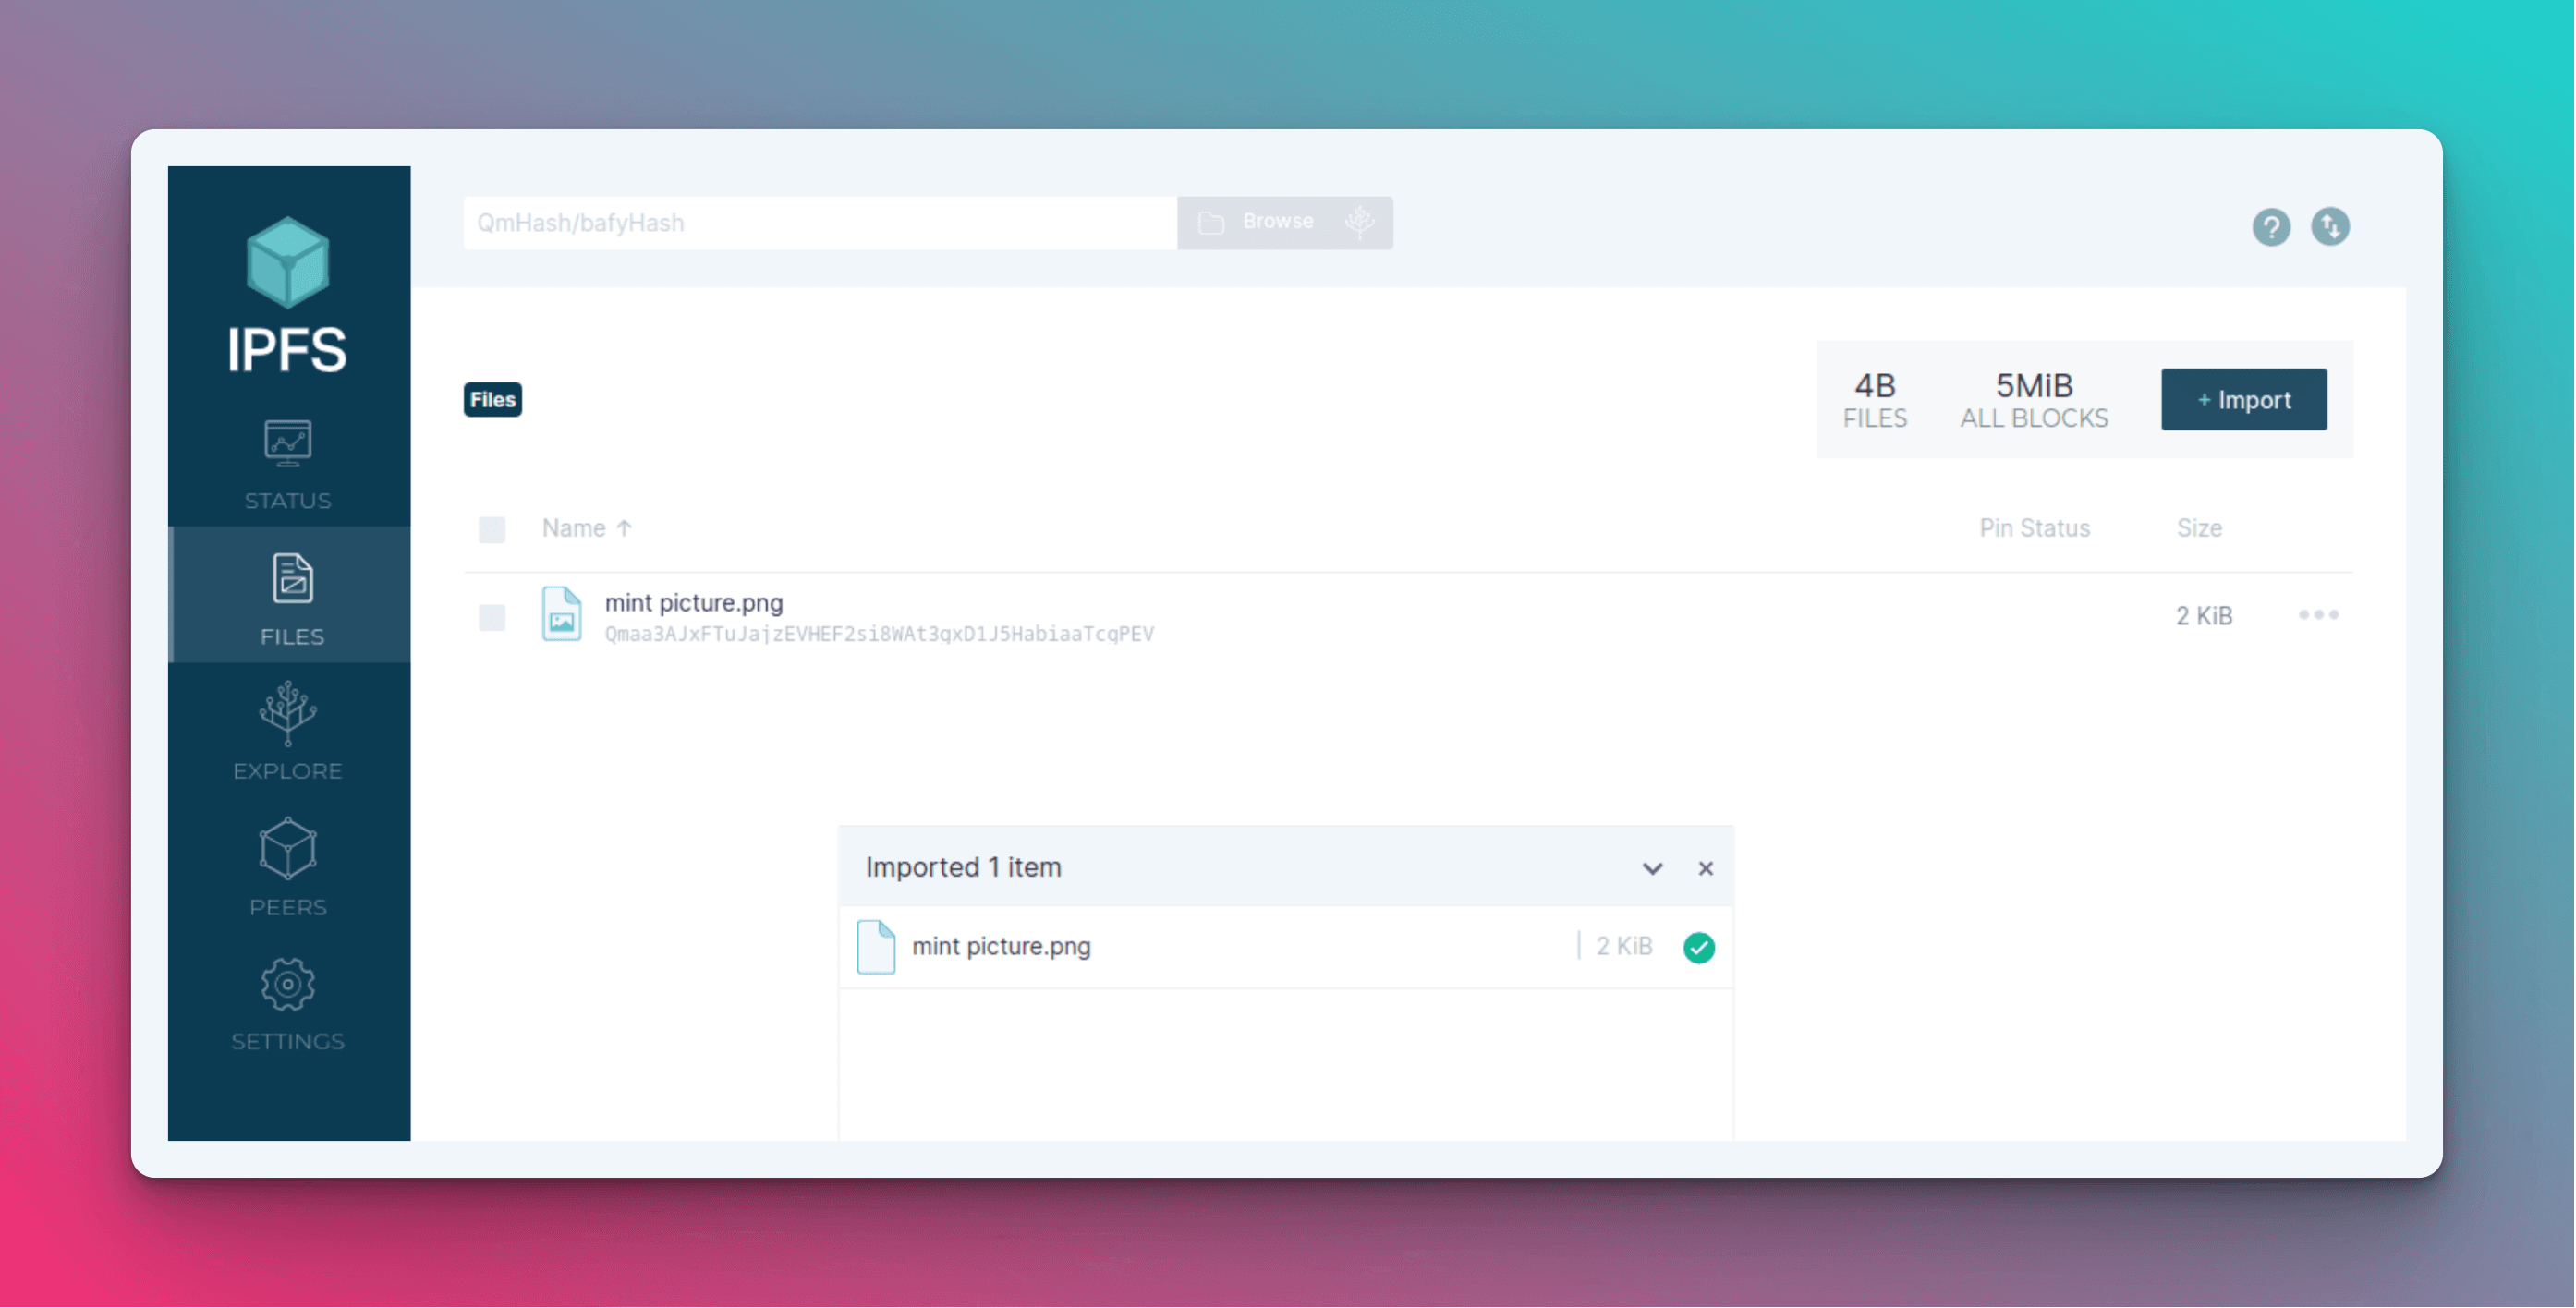Collapse the Imported 1 item panel

click(x=1653, y=868)
